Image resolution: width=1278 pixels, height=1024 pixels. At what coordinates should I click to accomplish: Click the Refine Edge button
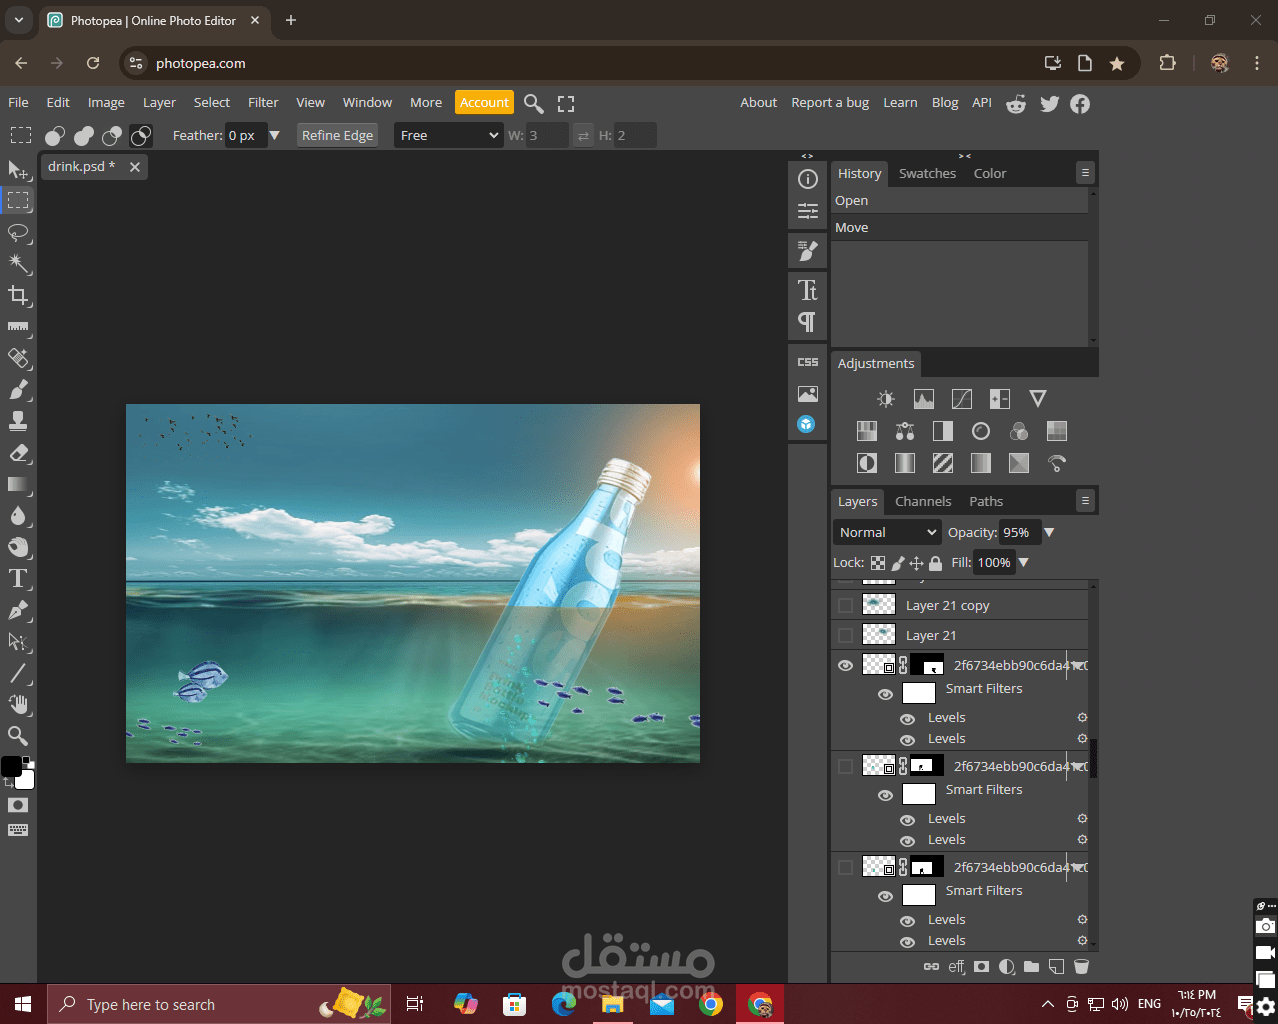337,136
